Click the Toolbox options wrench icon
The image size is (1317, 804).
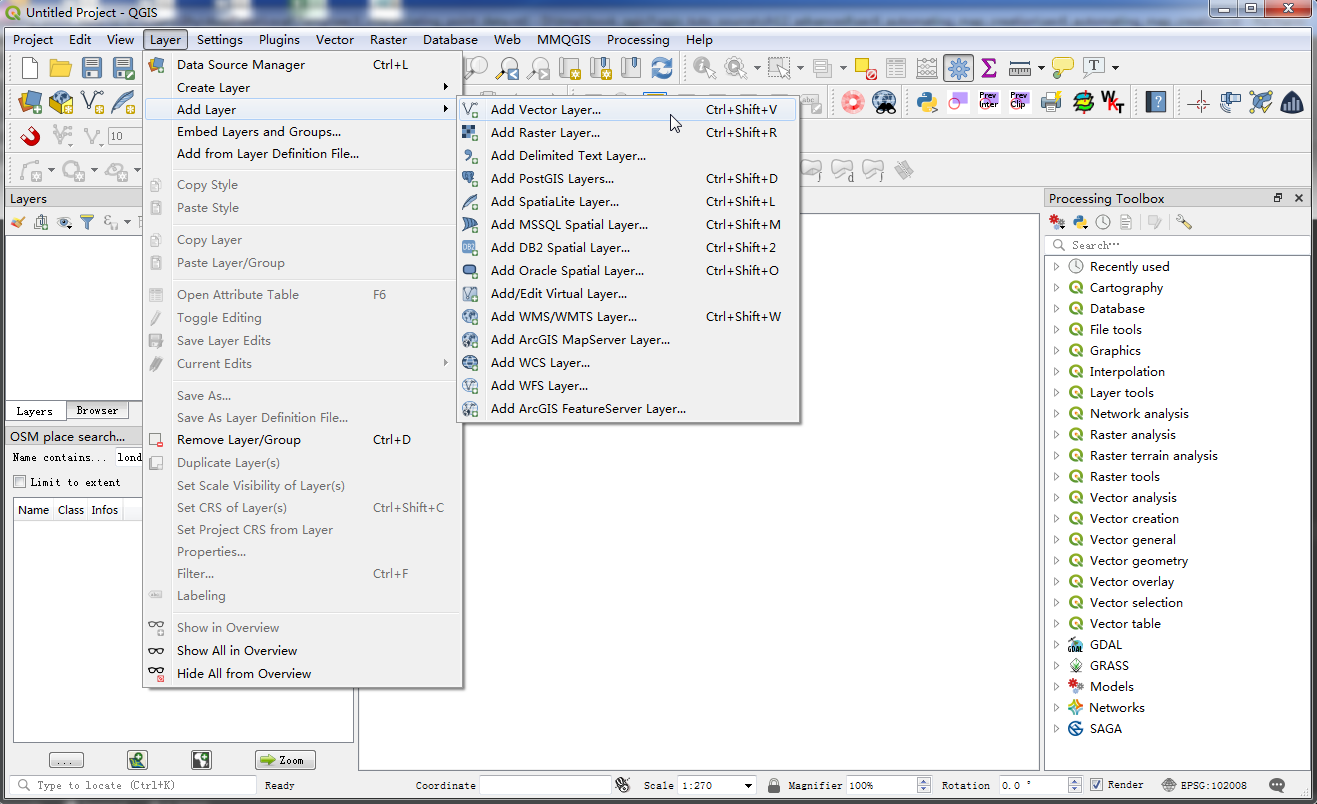point(1184,222)
